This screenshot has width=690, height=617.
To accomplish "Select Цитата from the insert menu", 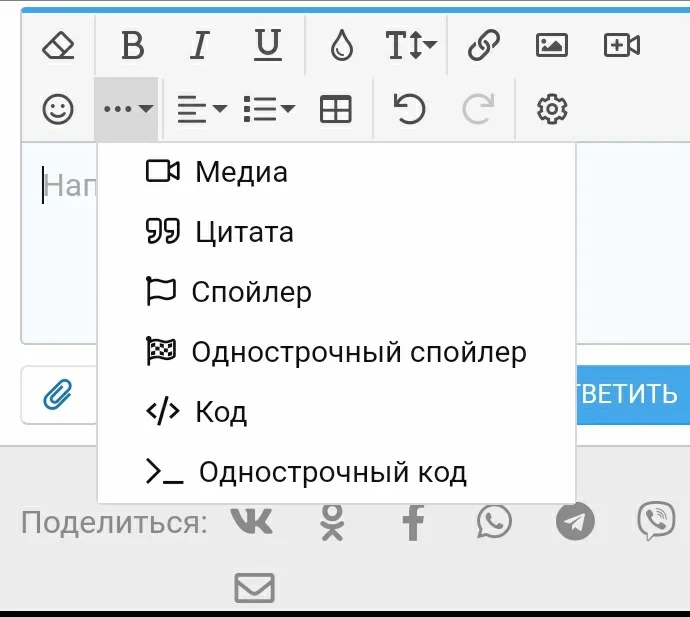I will click(x=244, y=232).
